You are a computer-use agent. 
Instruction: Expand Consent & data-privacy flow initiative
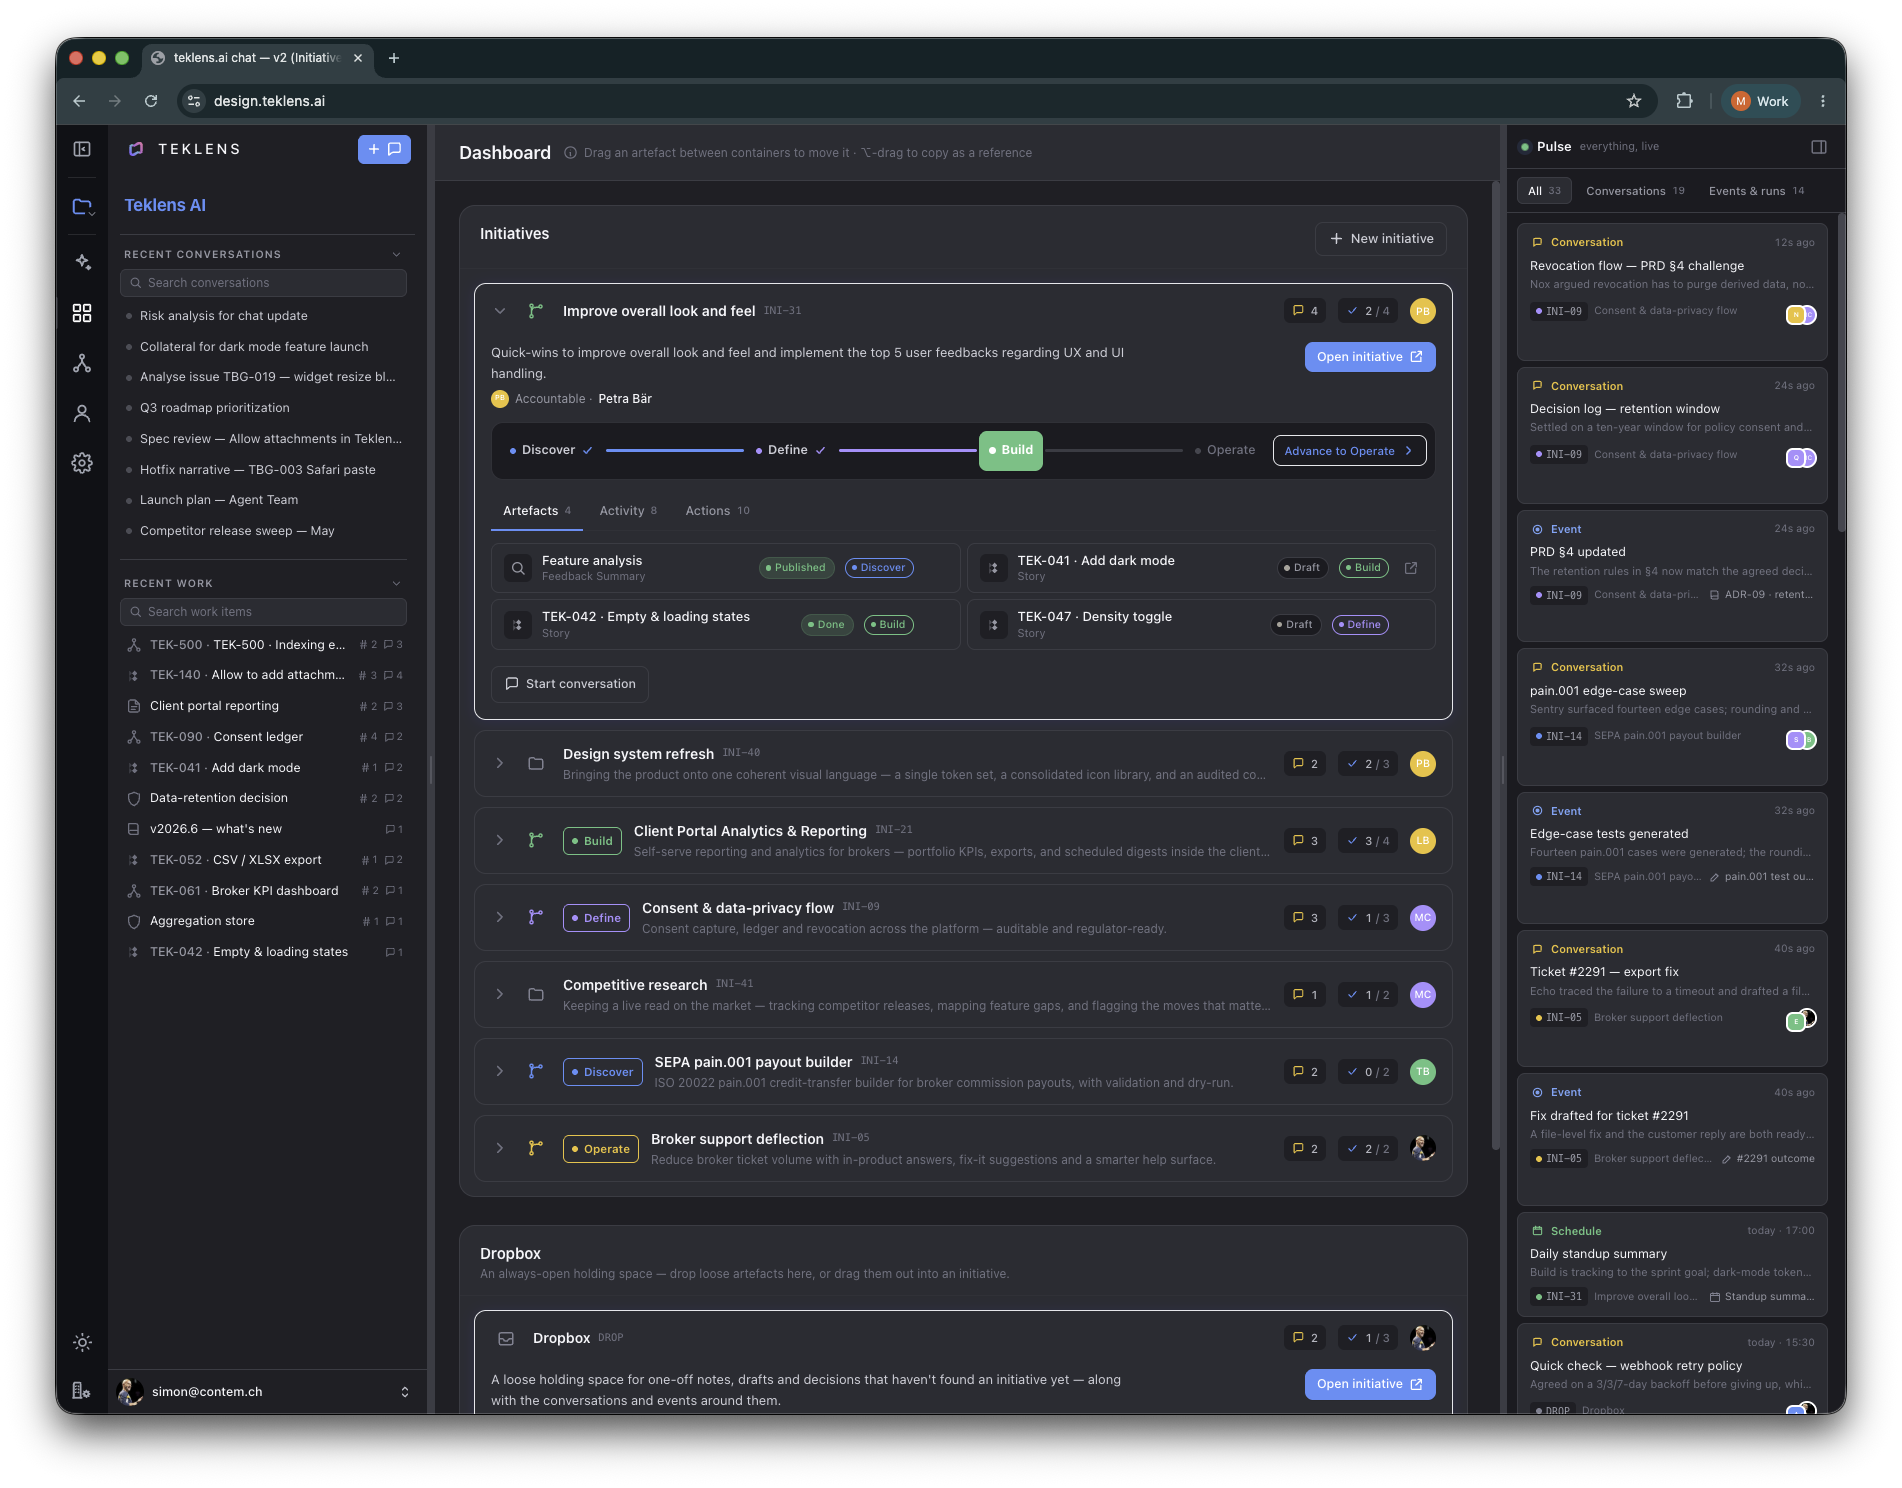(500, 918)
